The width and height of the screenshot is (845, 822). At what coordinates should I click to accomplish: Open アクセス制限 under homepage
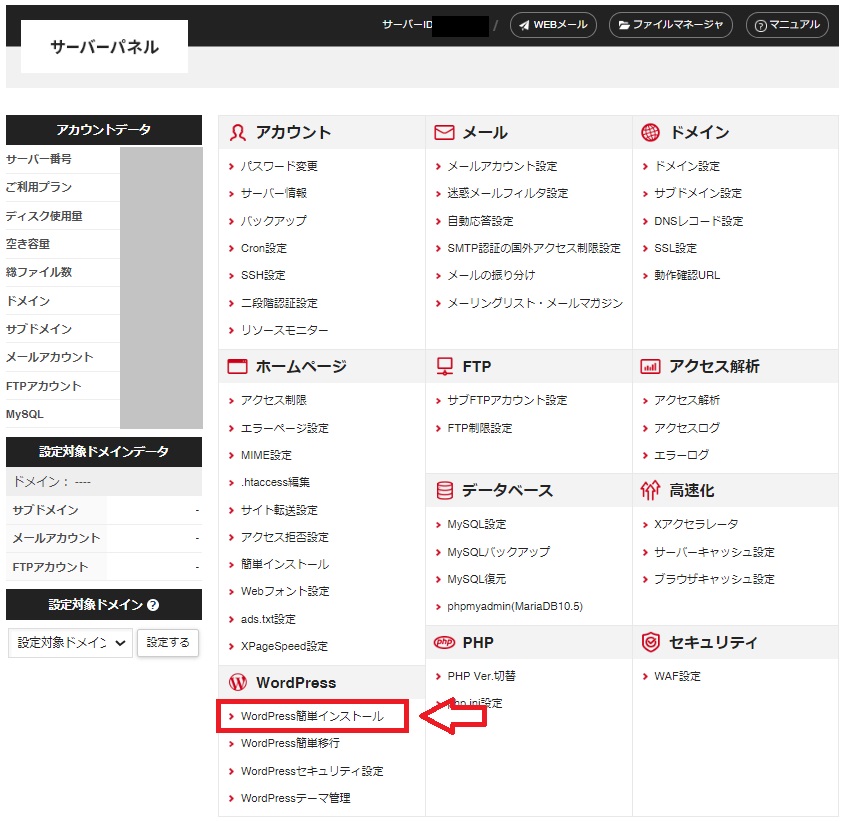tap(274, 400)
